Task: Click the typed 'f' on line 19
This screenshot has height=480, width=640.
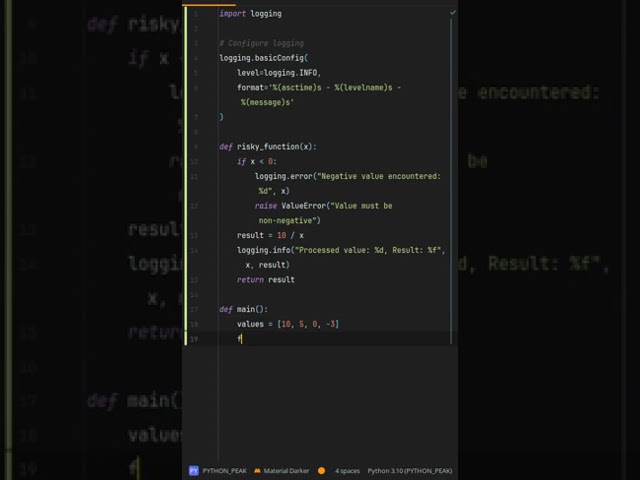Action: (239, 338)
